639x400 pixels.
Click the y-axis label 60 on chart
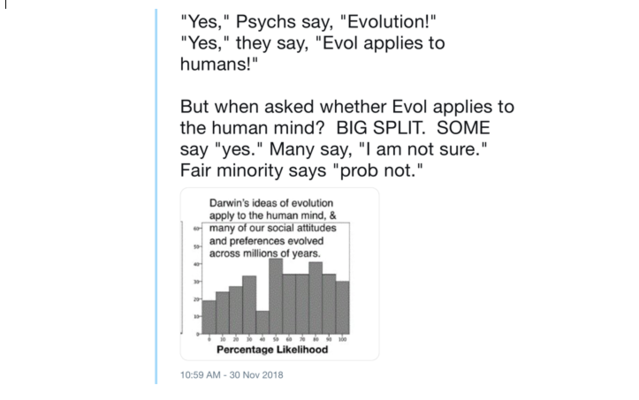(x=196, y=229)
